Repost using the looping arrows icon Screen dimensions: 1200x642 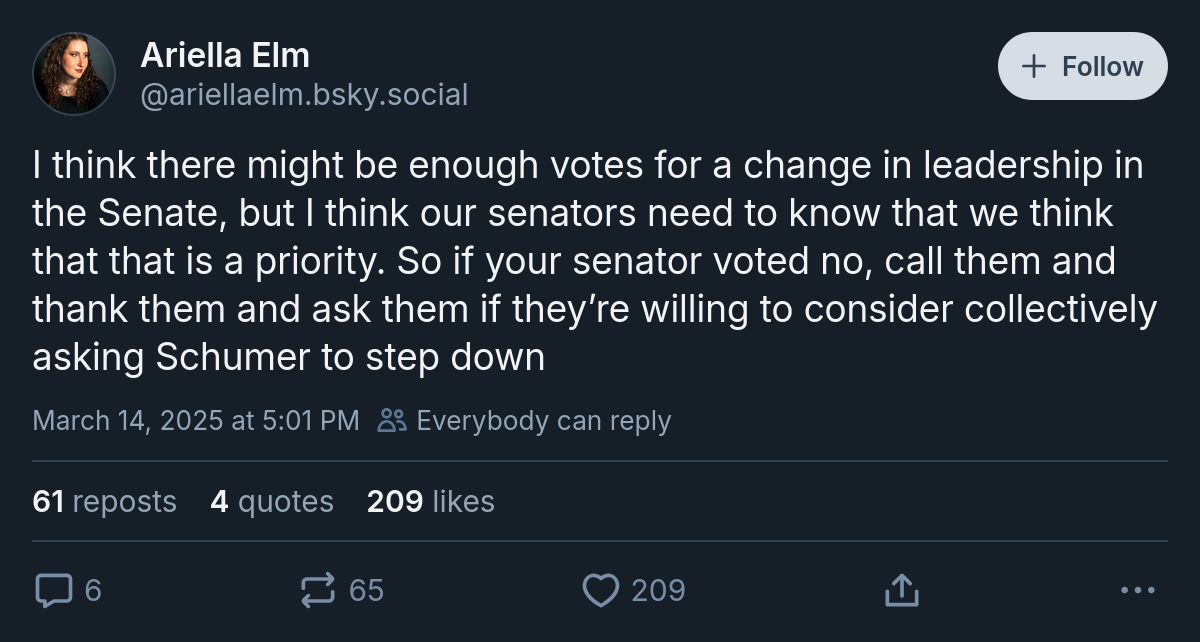point(318,590)
